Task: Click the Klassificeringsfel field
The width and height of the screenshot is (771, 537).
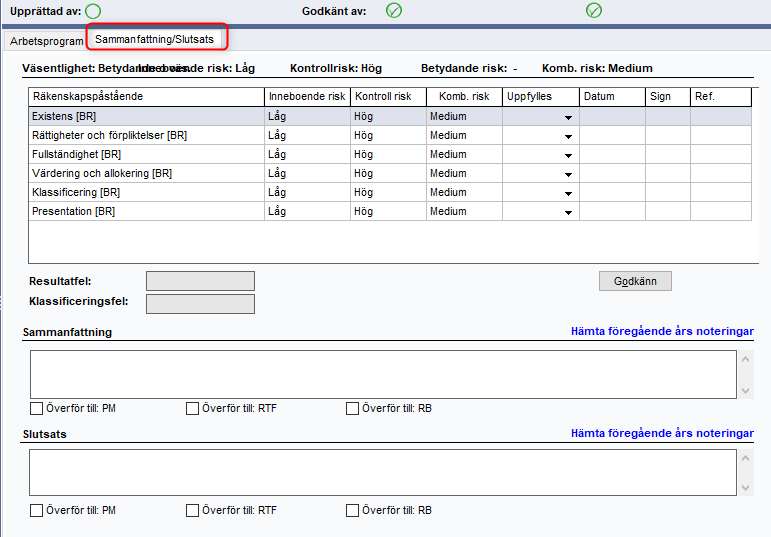Action: (200, 303)
